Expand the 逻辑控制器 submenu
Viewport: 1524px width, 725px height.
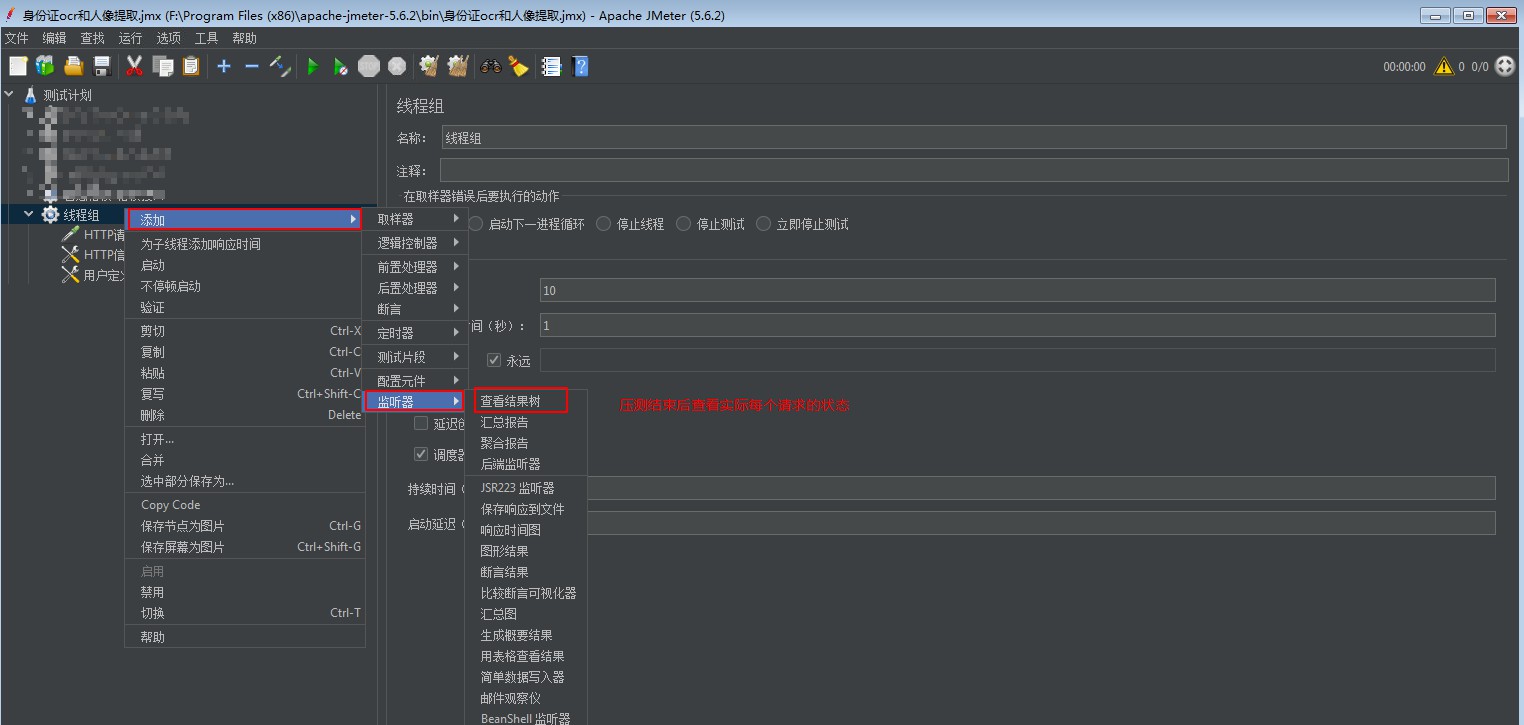[x=414, y=243]
